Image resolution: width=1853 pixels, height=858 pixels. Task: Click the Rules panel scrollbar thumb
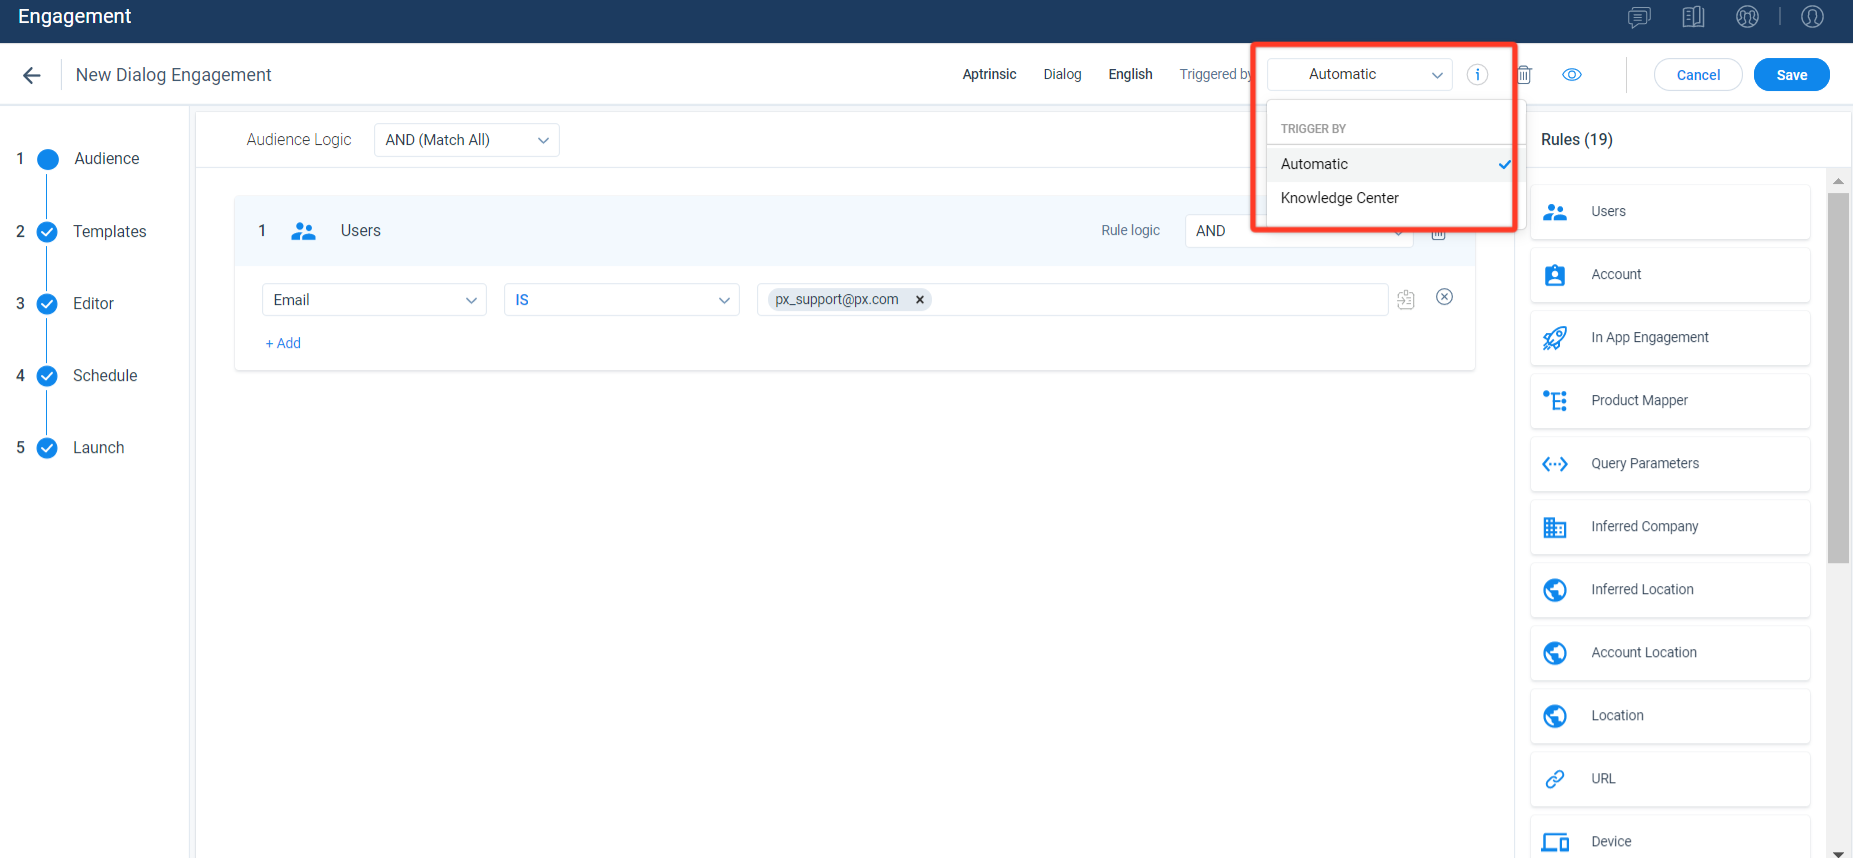point(1838,378)
